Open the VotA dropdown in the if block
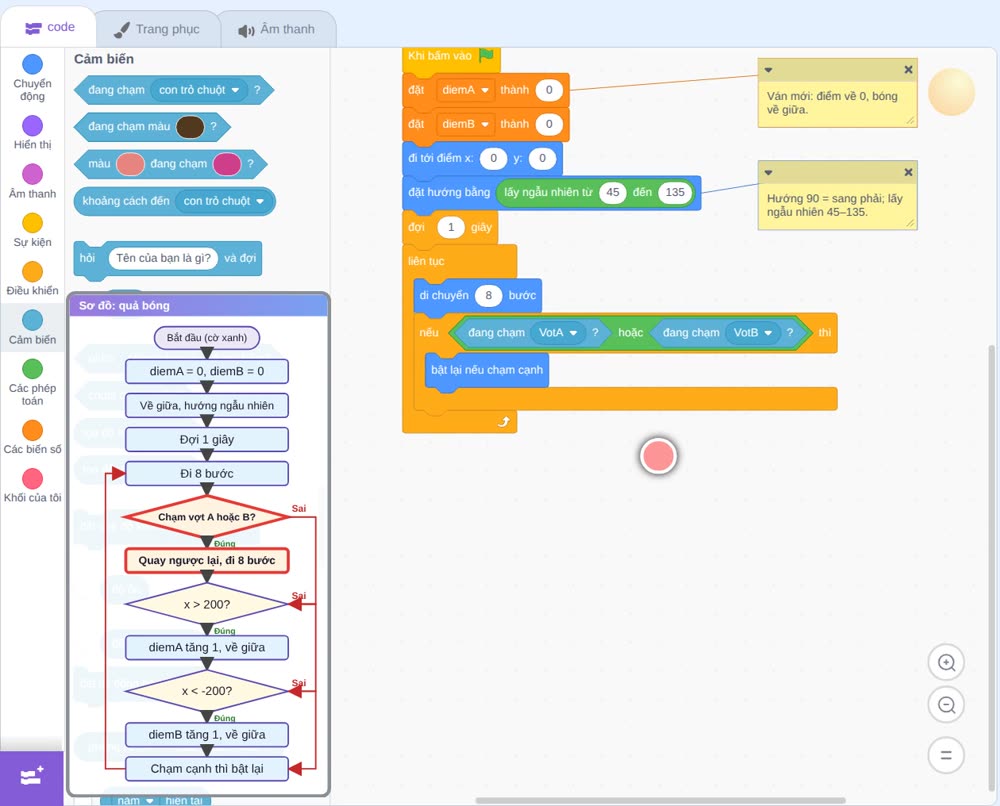 558,332
